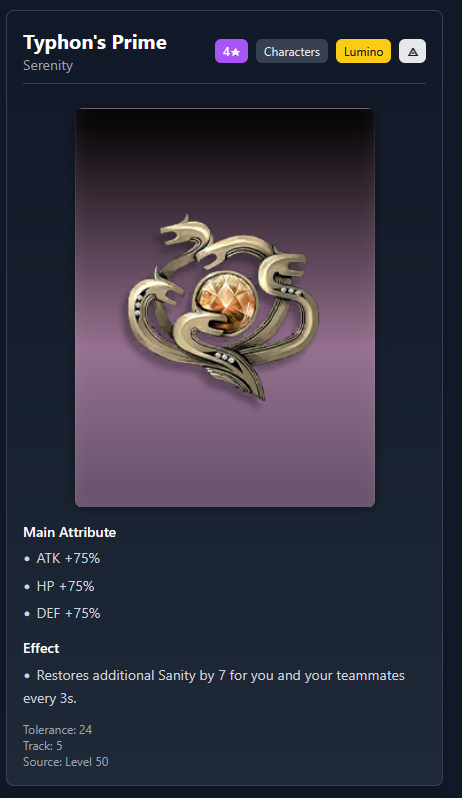Open the Typhon's Prime card image
This screenshot has height=798, width=462.
[x=225, y=307]
